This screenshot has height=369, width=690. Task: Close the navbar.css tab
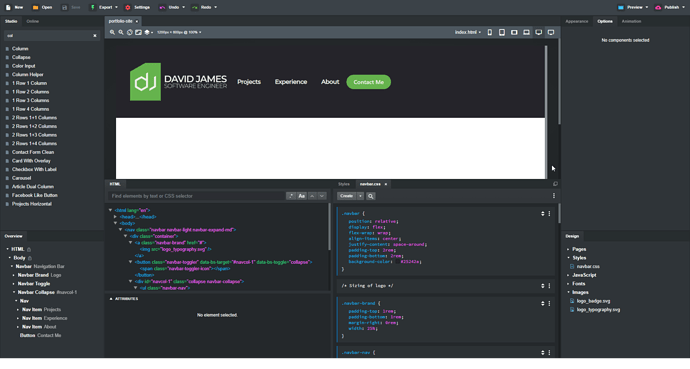(x=386, y=184)
